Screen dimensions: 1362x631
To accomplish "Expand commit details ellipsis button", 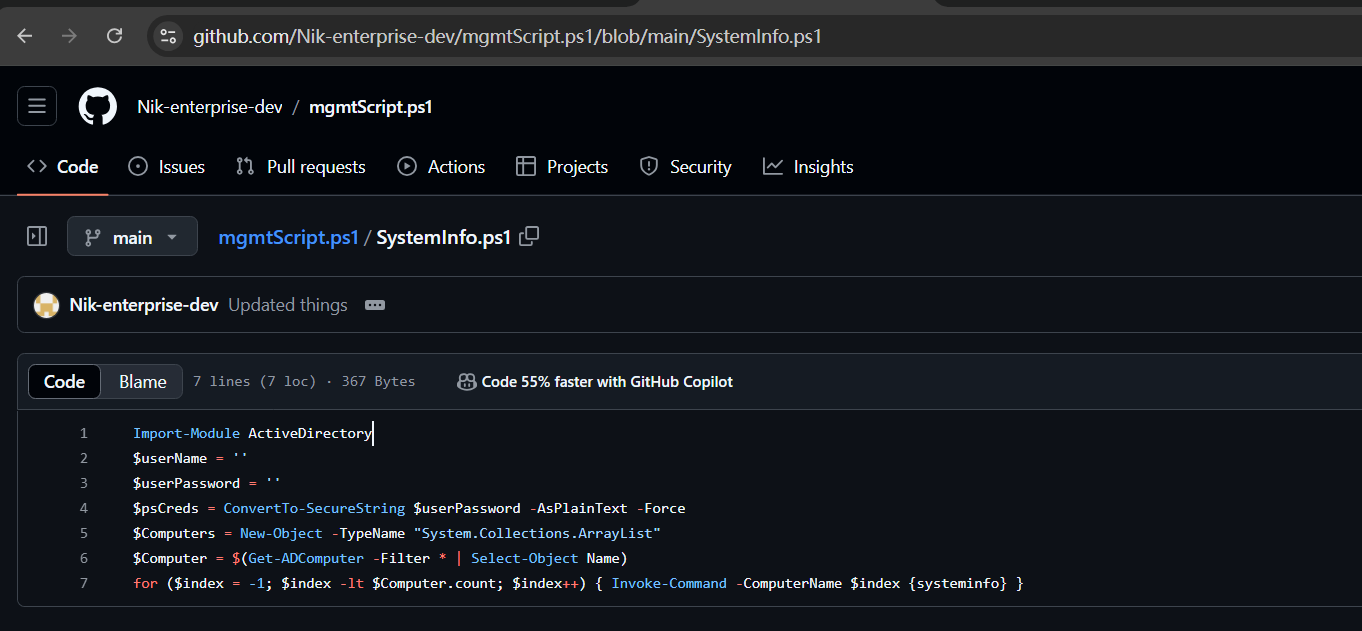I will click(375, 305).
